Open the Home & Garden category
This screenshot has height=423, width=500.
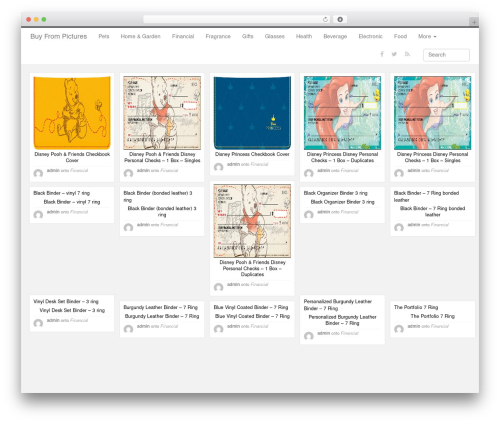140,36
